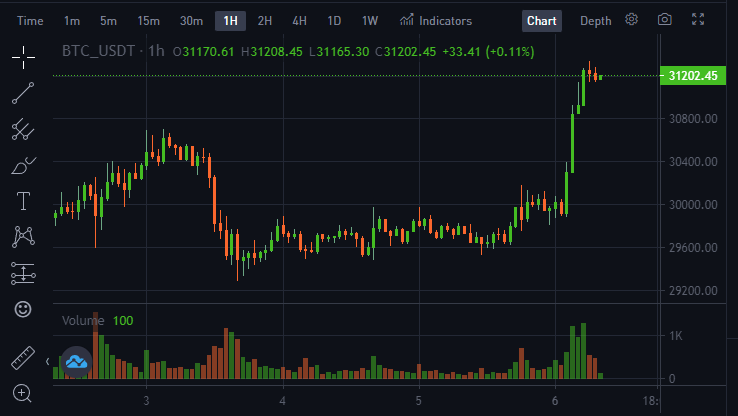Select the trend line drawing tool
Viewport: 738px width, 416px height.
(x=23, y=93)
